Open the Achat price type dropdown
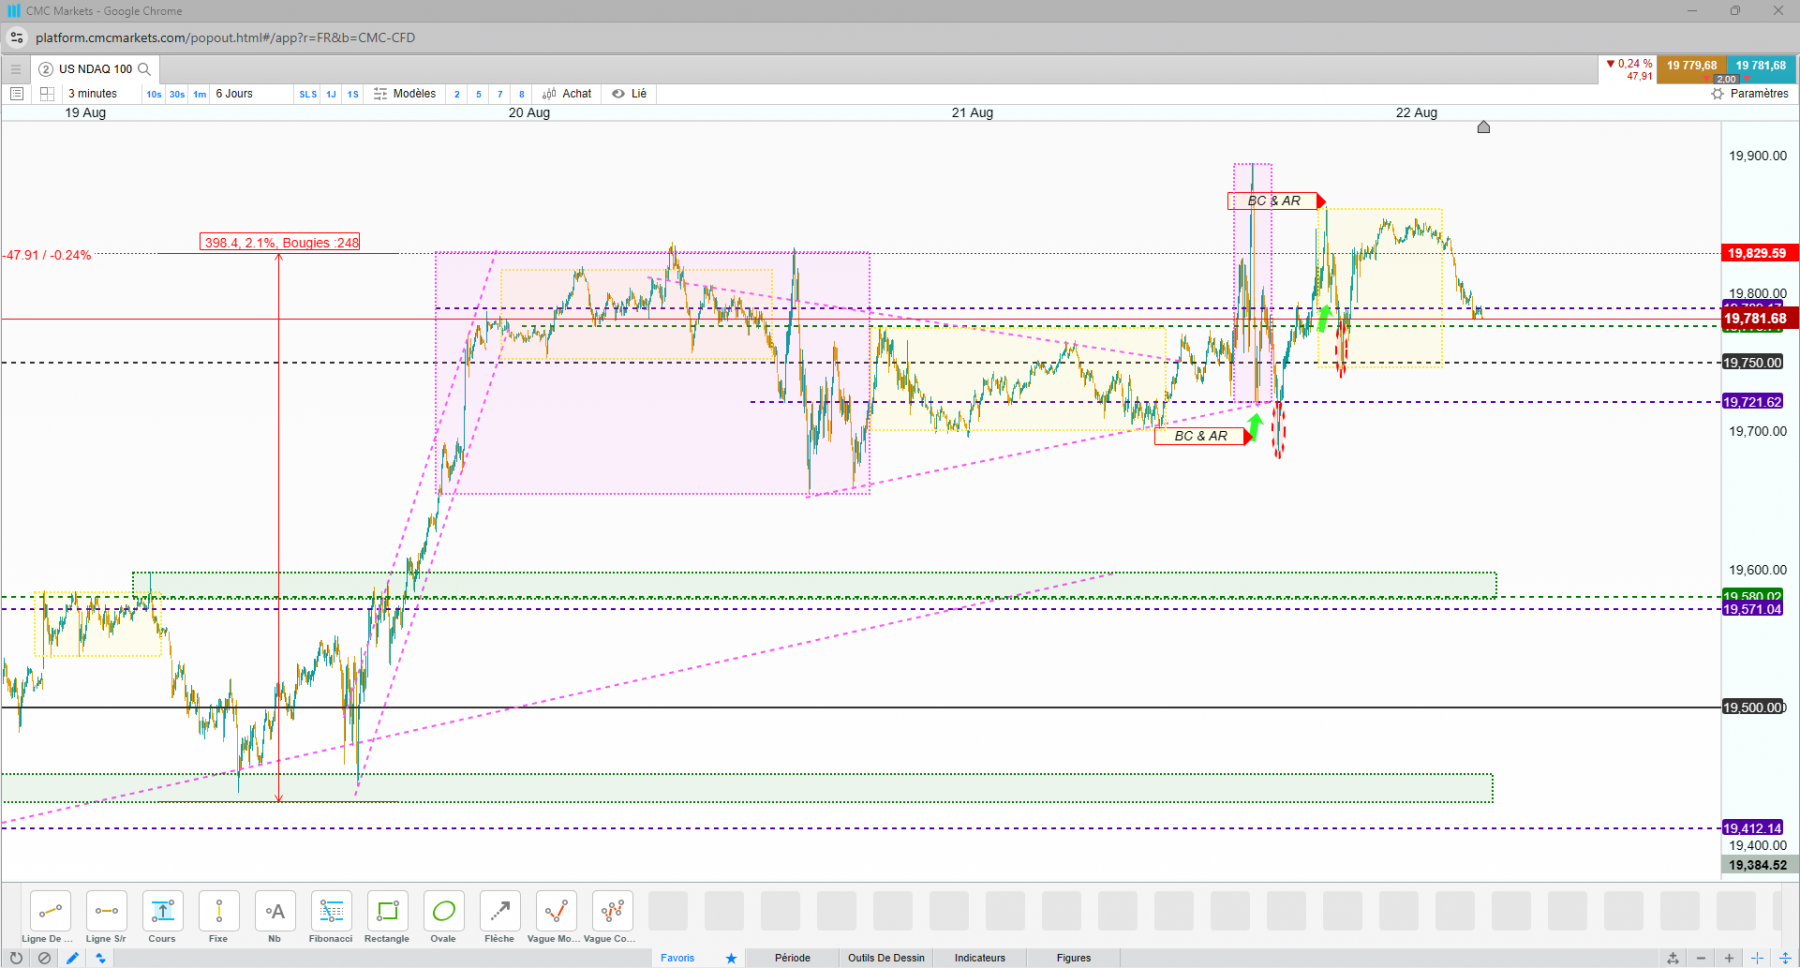Screen dimensions: 1800x968 [567, 94]
